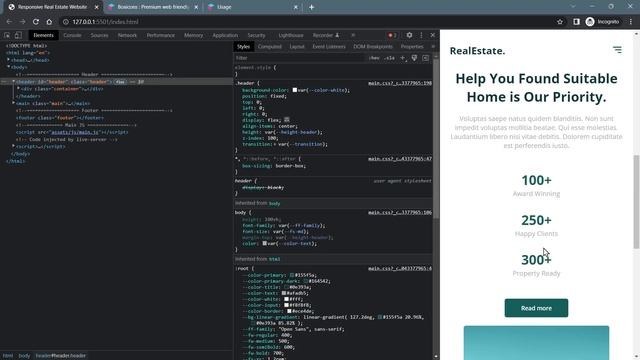The height and width of the screenshot is (360, 640).
Task: Open the Lighthouse panel
Action: [x=291, y=36]
